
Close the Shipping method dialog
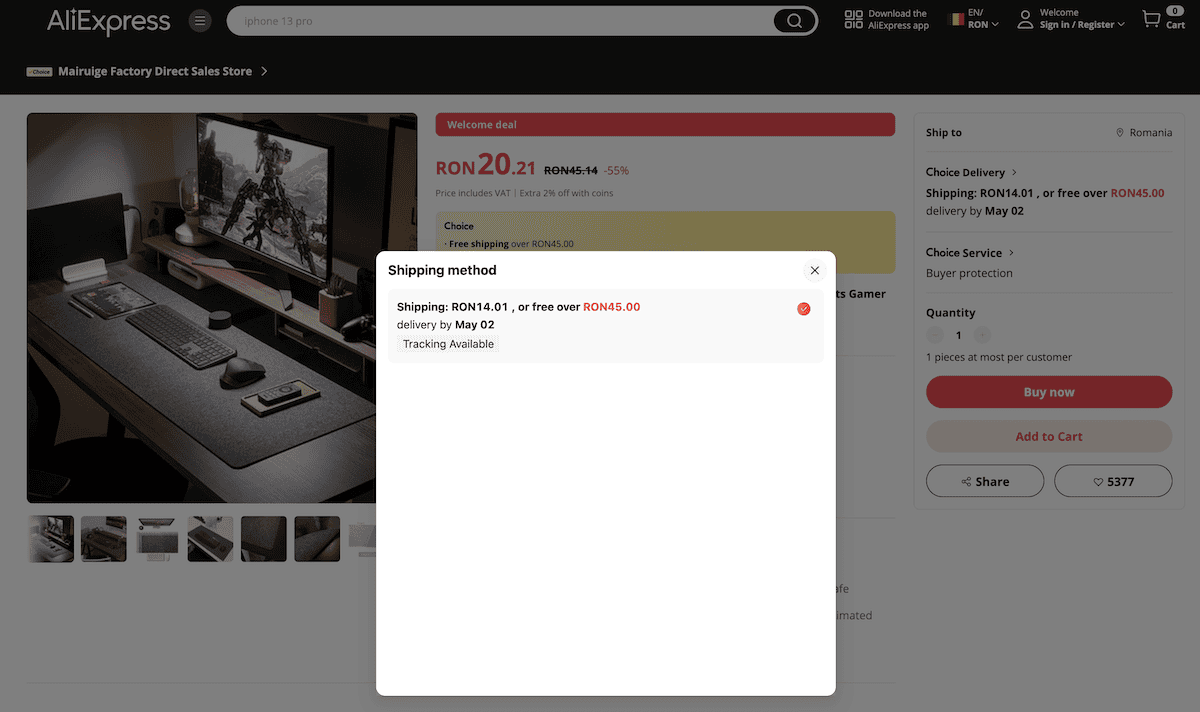coord(814,270)
